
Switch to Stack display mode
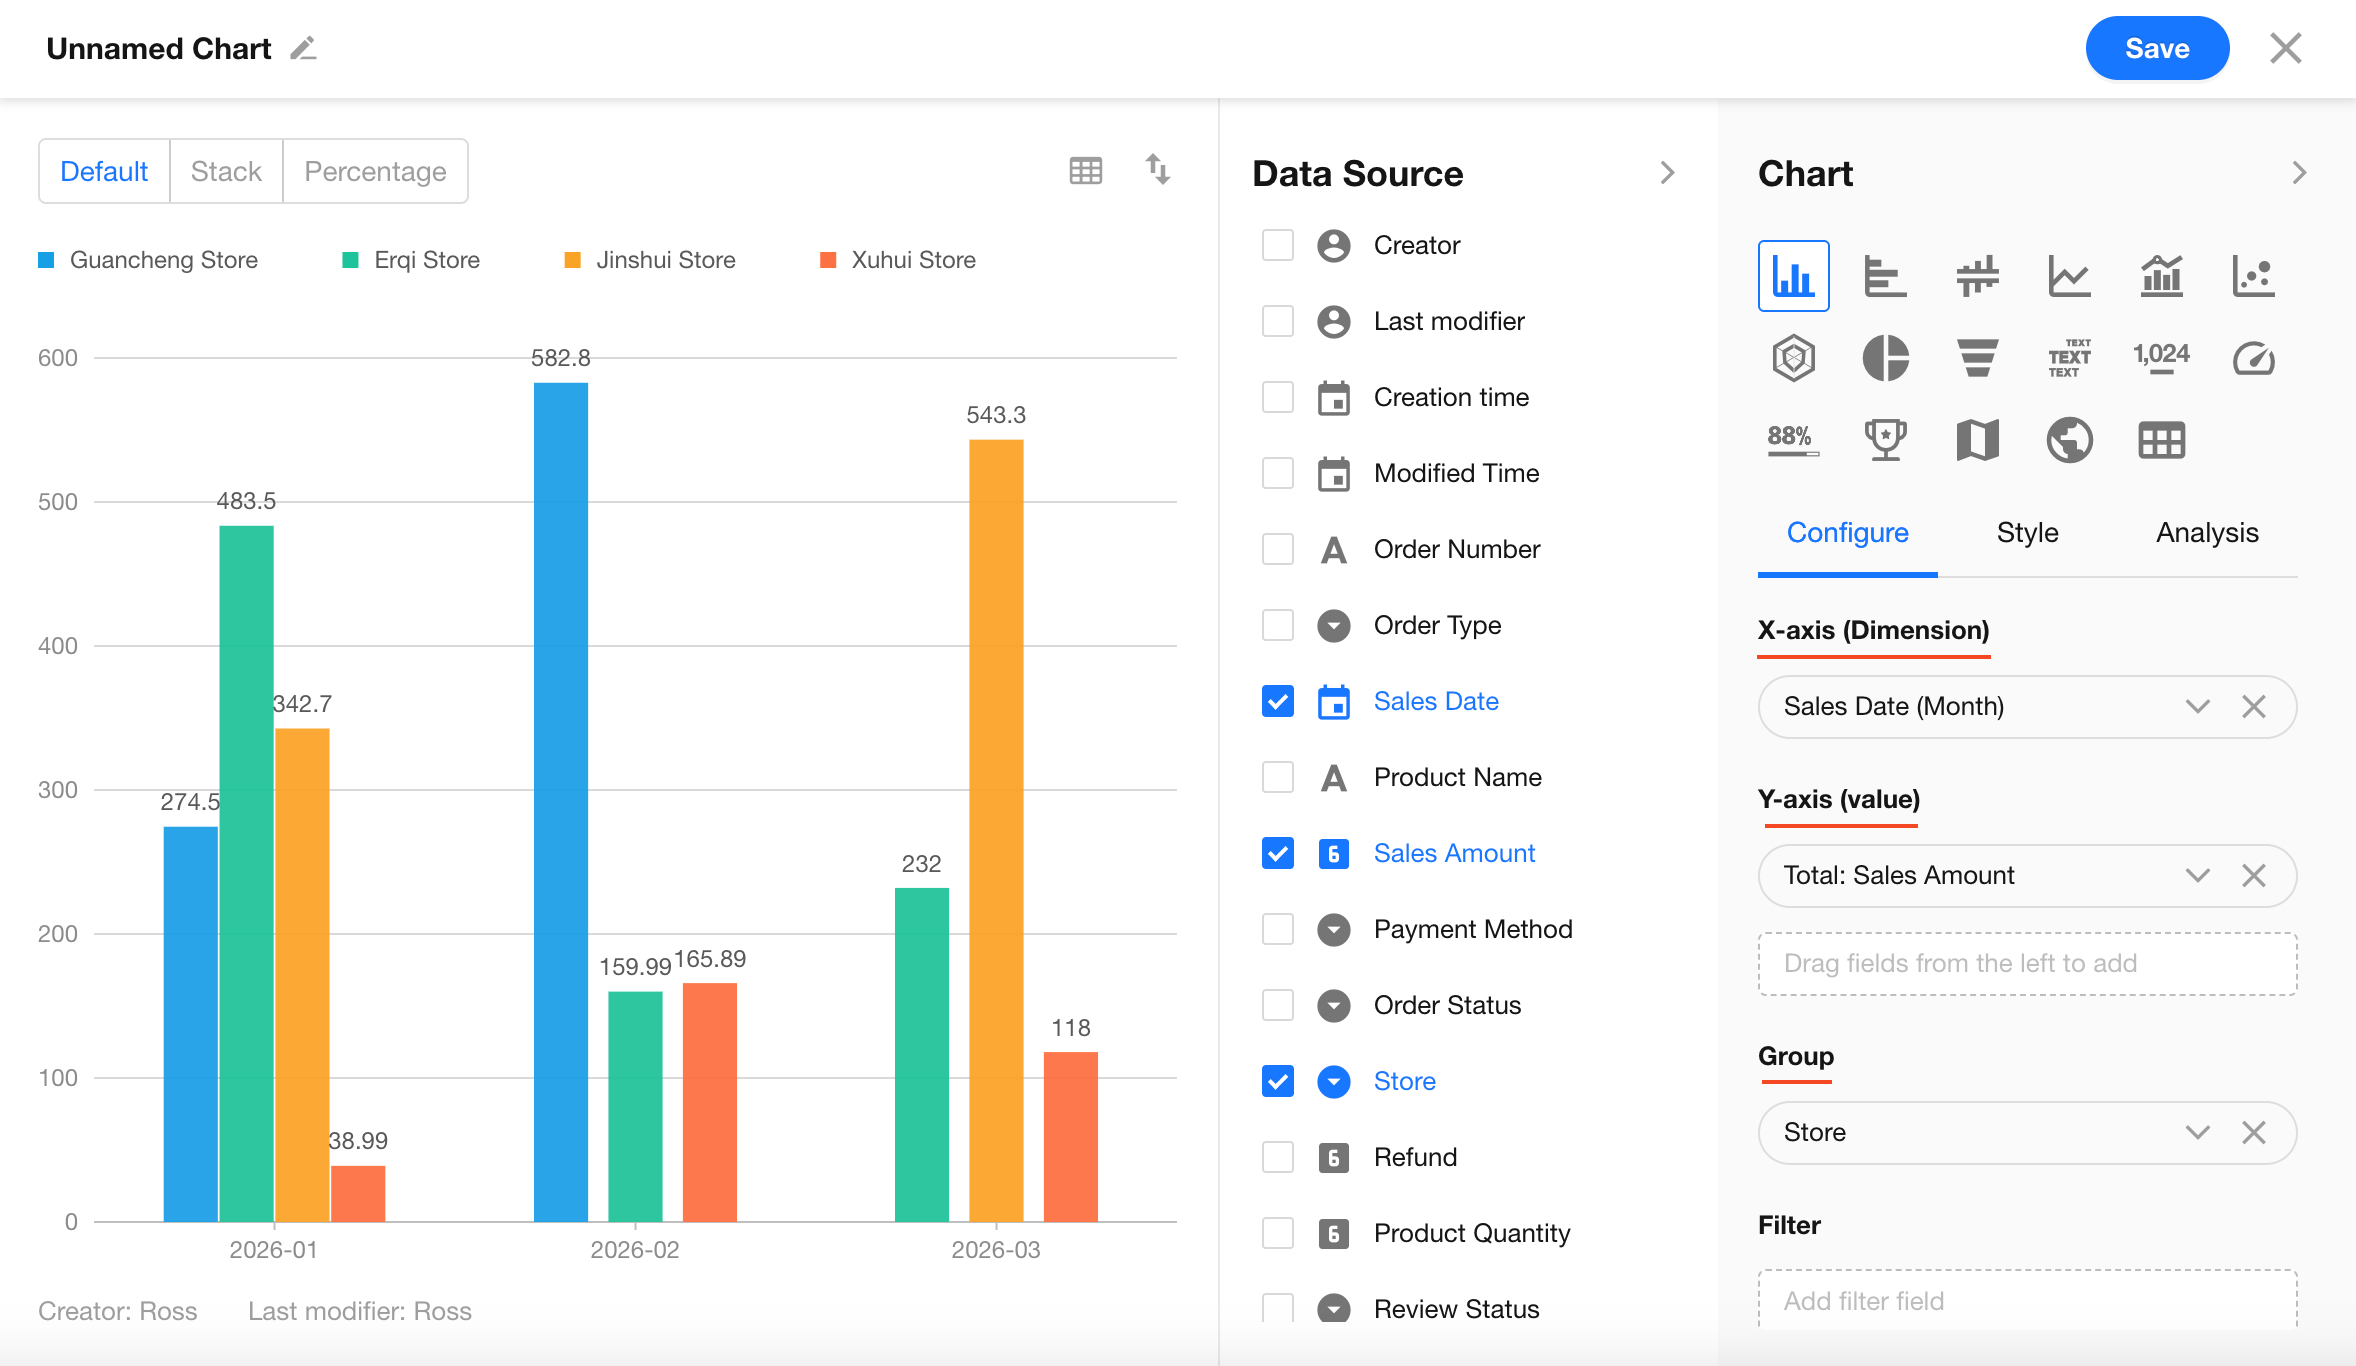tap(226, 171)
